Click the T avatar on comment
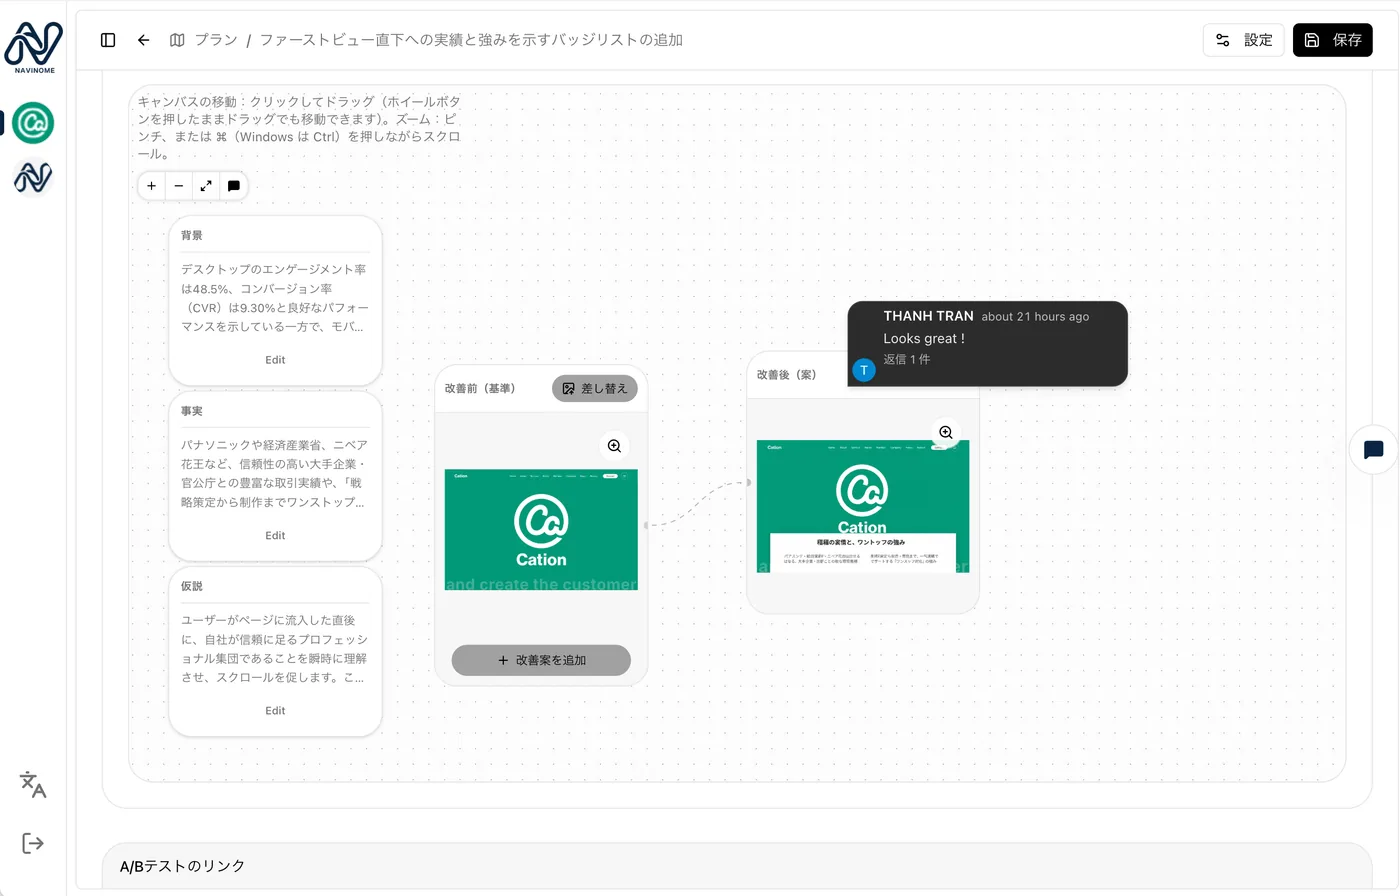This screenshot has width=1400, height=896. 864,370
